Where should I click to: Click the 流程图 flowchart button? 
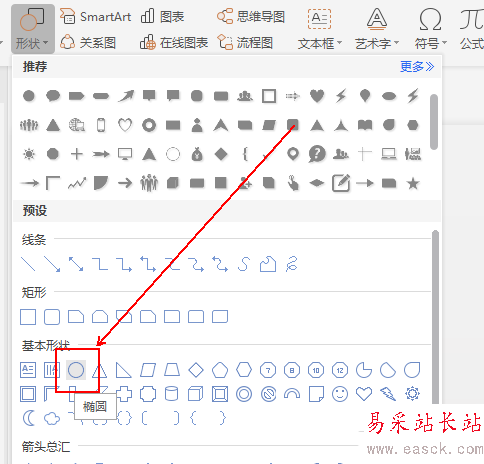click(245, 43)
